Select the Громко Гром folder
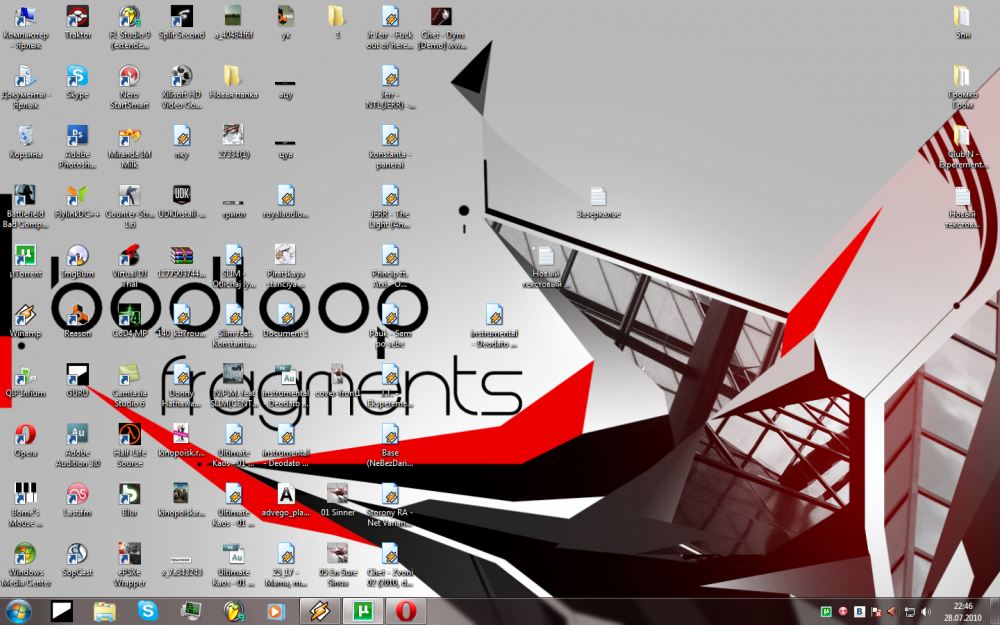The width and height of the screenshot is (1000, 625). [x=962, y=87]
